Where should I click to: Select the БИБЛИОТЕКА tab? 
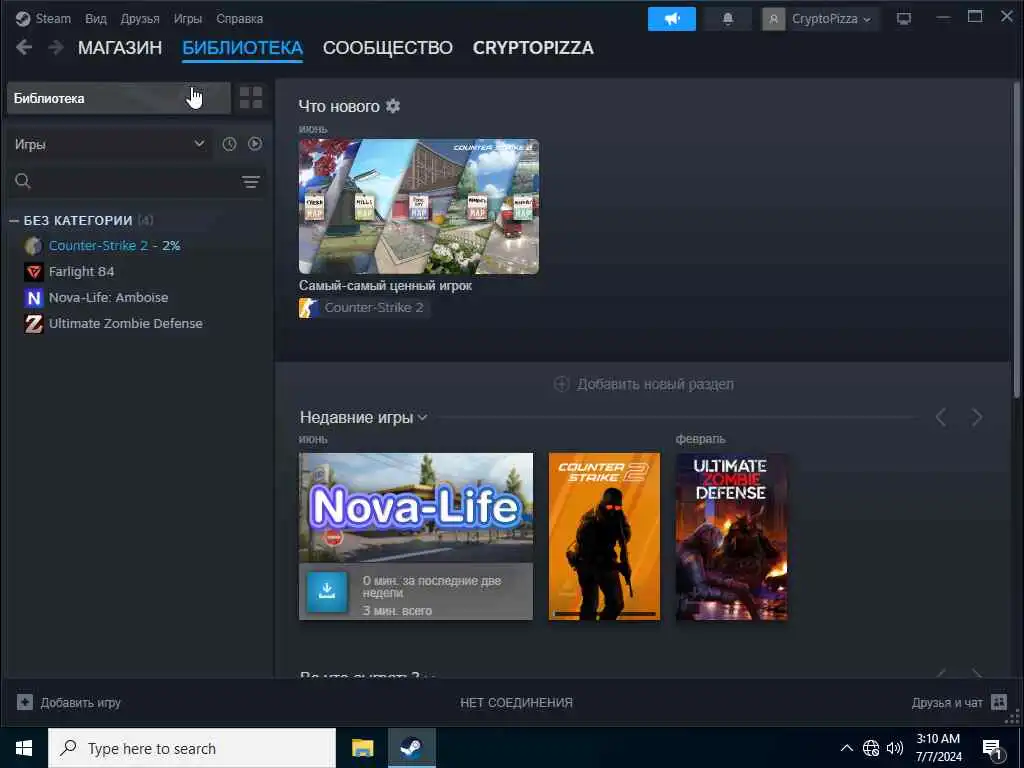tap(242, 48)
